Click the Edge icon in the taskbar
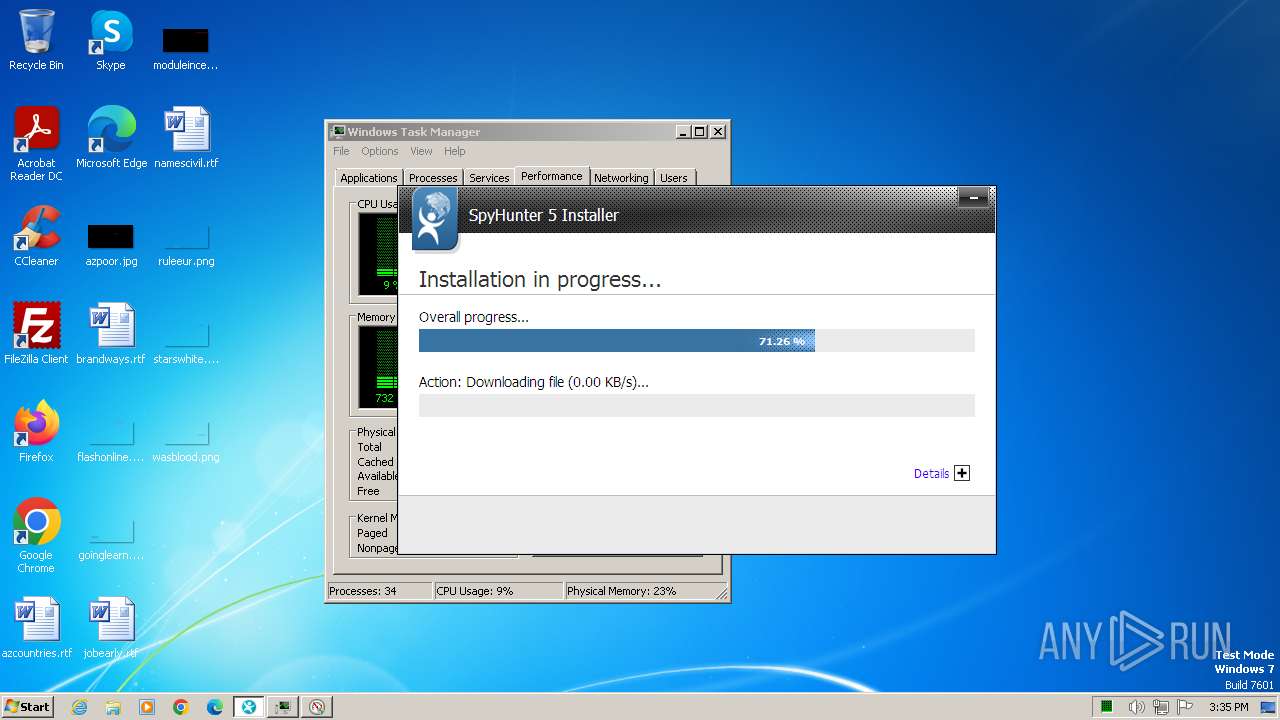The image size is (1280, 720). click(215, 707)
